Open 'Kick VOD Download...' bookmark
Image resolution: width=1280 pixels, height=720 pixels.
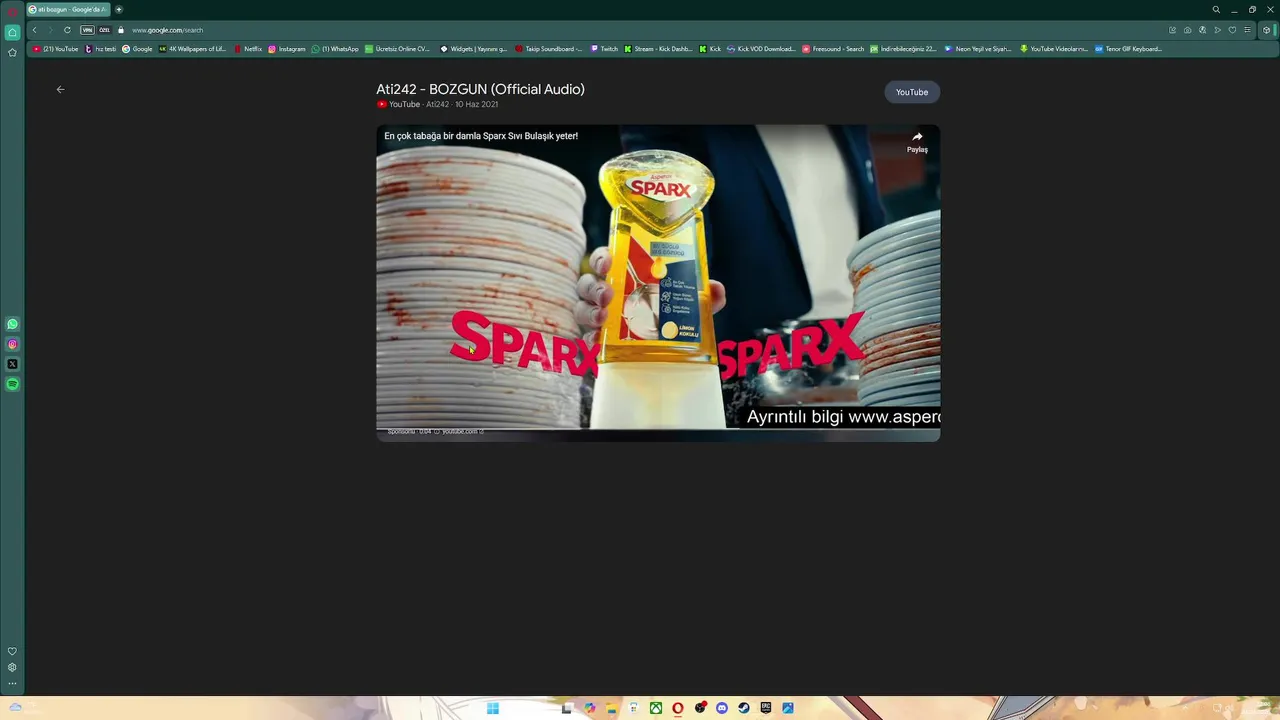761,48
